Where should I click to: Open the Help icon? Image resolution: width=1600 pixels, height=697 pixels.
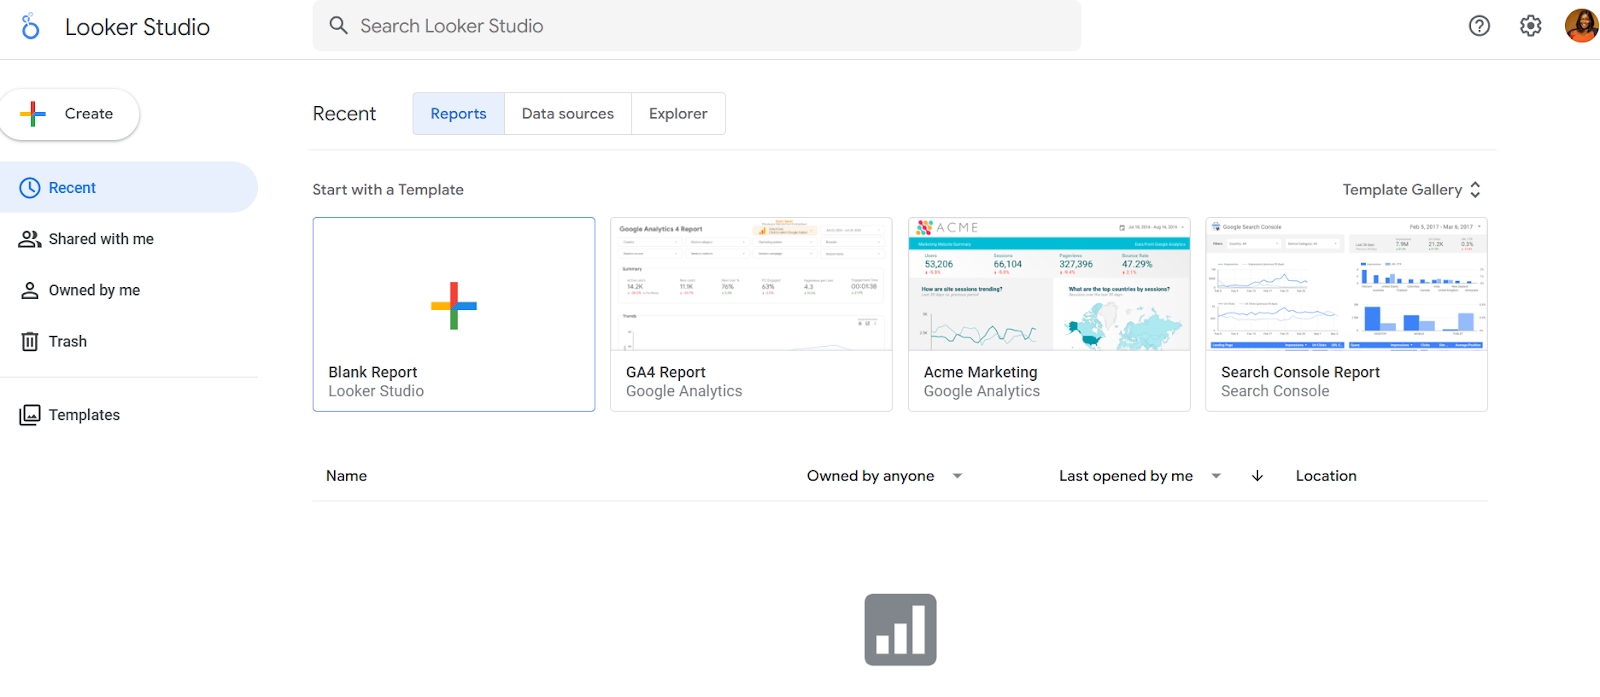(x=1479, y=26)
